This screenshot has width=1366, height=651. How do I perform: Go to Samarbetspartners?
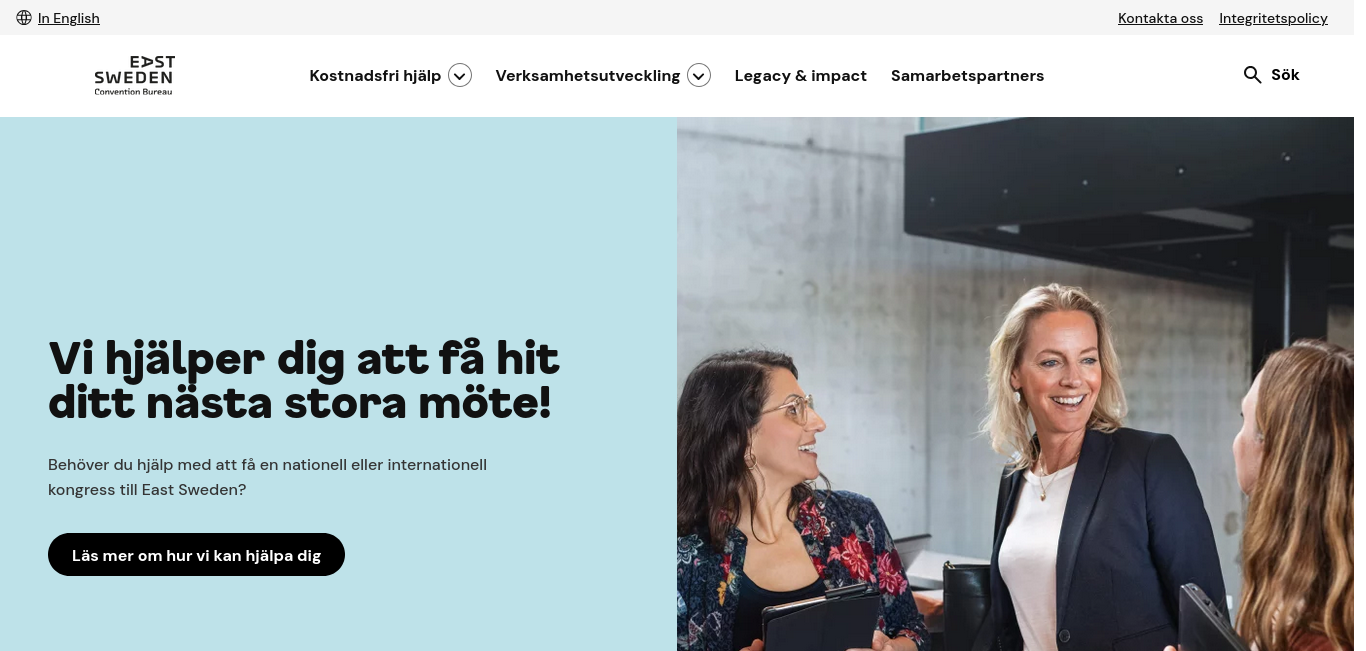coord(967,76)
